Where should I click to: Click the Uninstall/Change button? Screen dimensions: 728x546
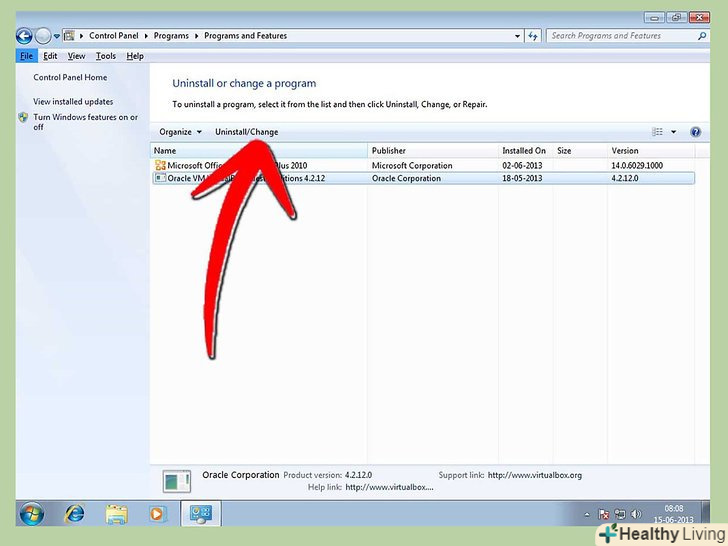[x=246, y=132]
